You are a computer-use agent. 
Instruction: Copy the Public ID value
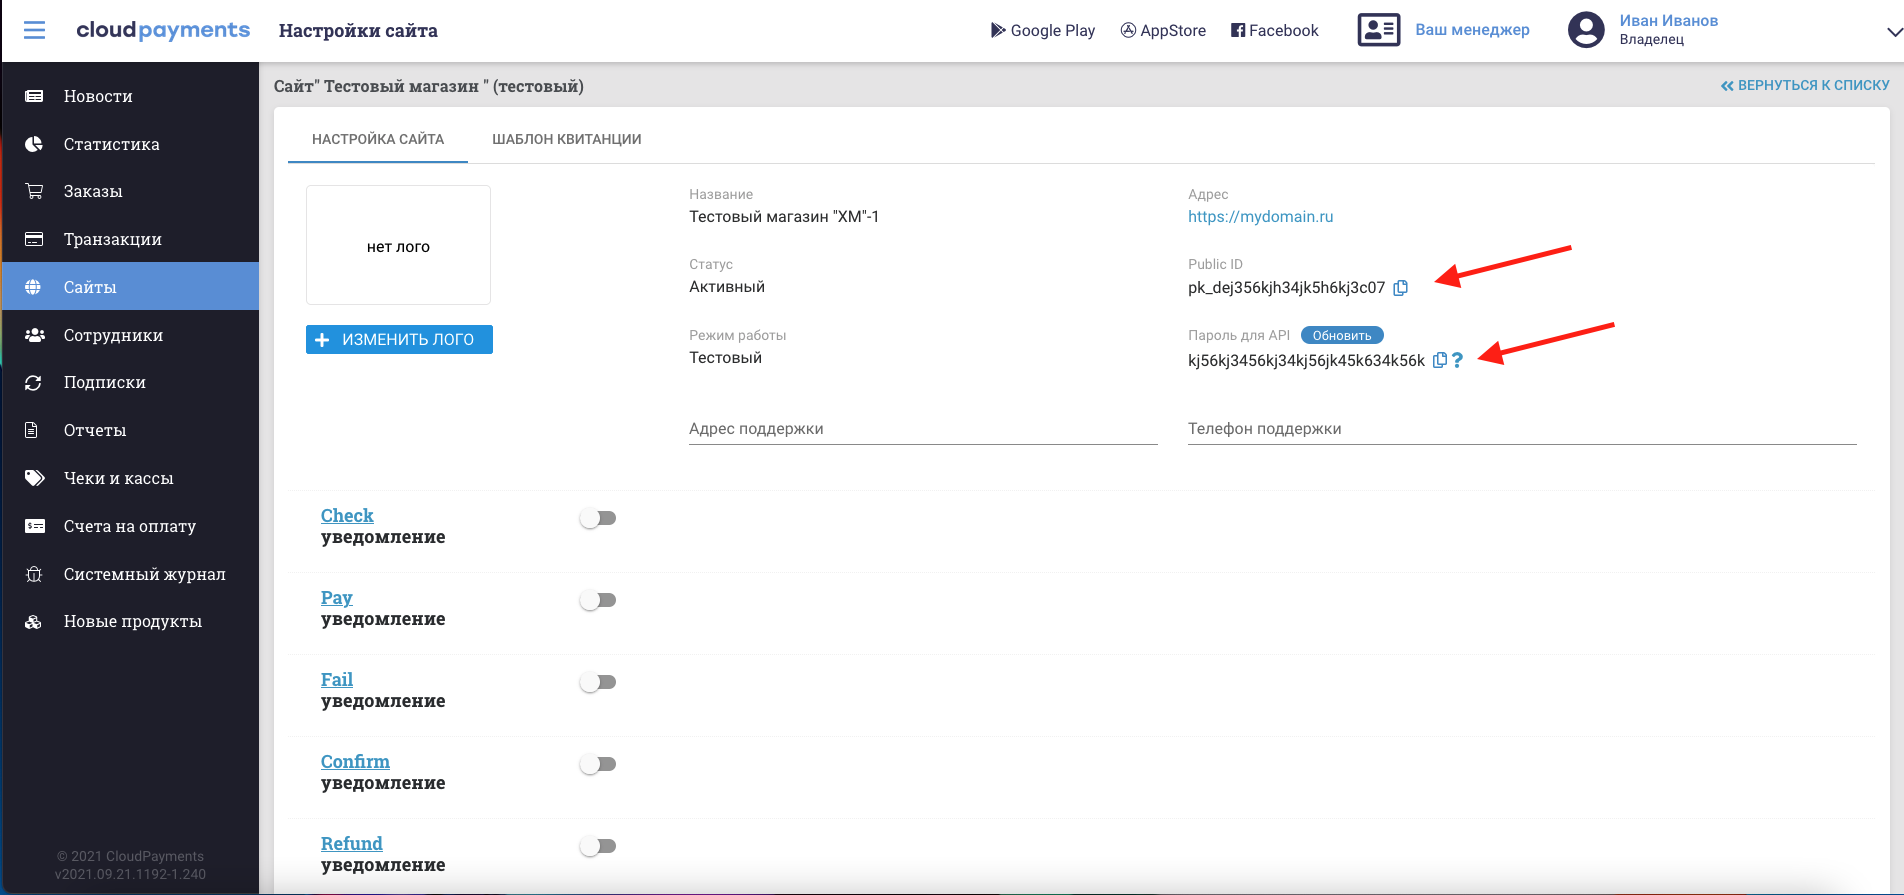pos(1401,288)
